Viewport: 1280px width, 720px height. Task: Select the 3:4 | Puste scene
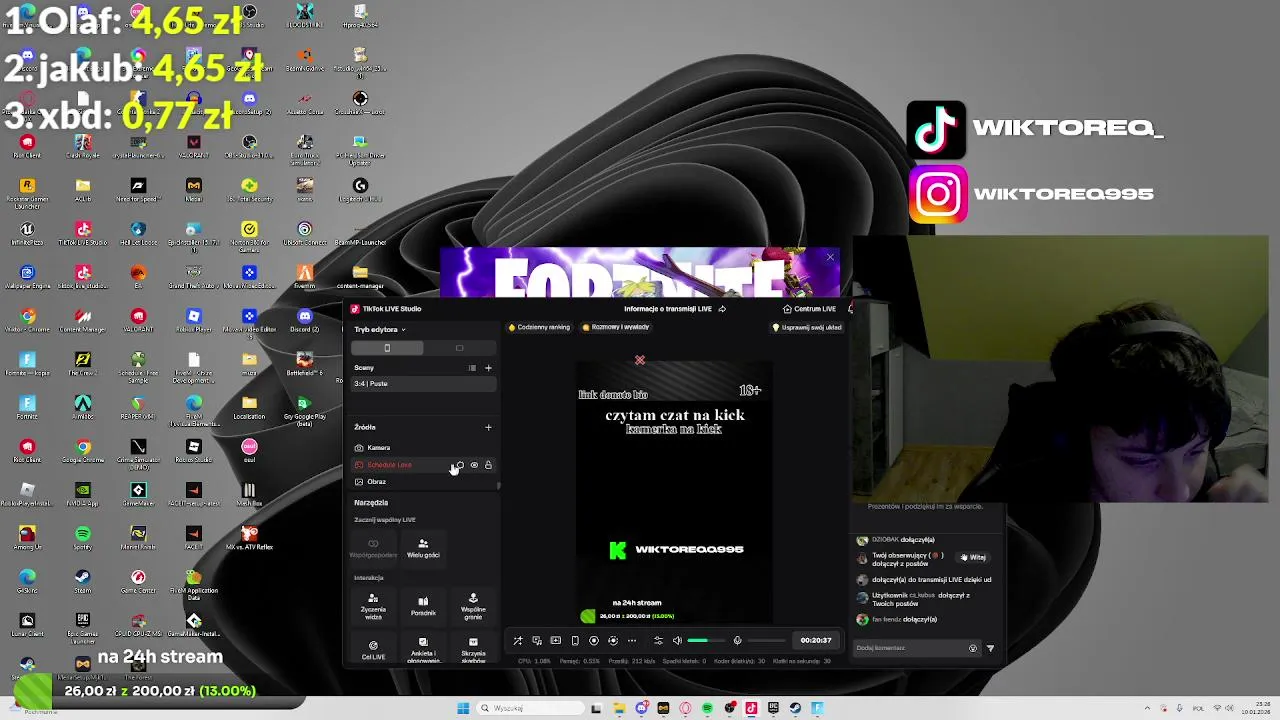point(424,384)
